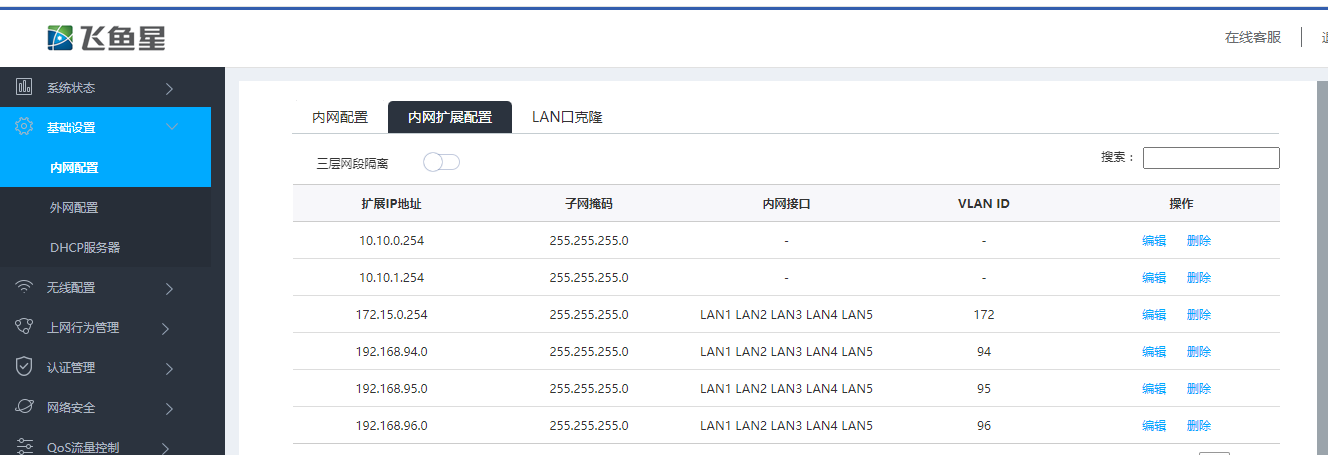Viewport: 1328px width, 455px height.
Task: Expand the 无线配置 menu chevron
Action: (x=169, y=288)
